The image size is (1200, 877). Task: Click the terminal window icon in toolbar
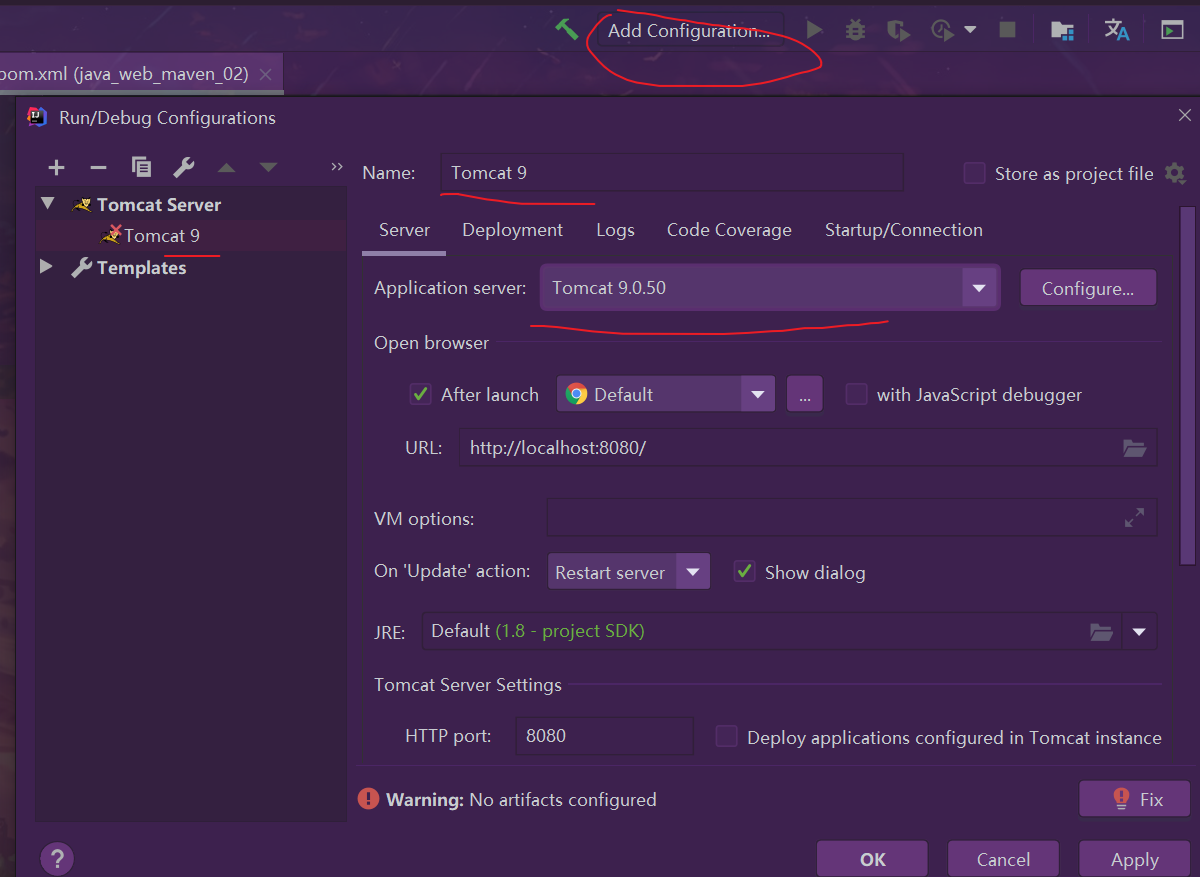coord(1172,30)
